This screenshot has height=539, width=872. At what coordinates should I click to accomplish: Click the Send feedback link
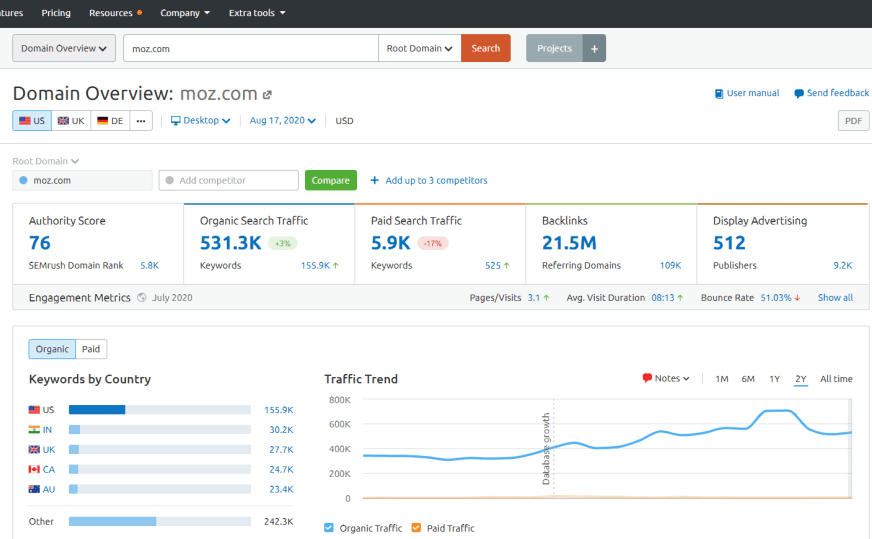click(838, 93)
